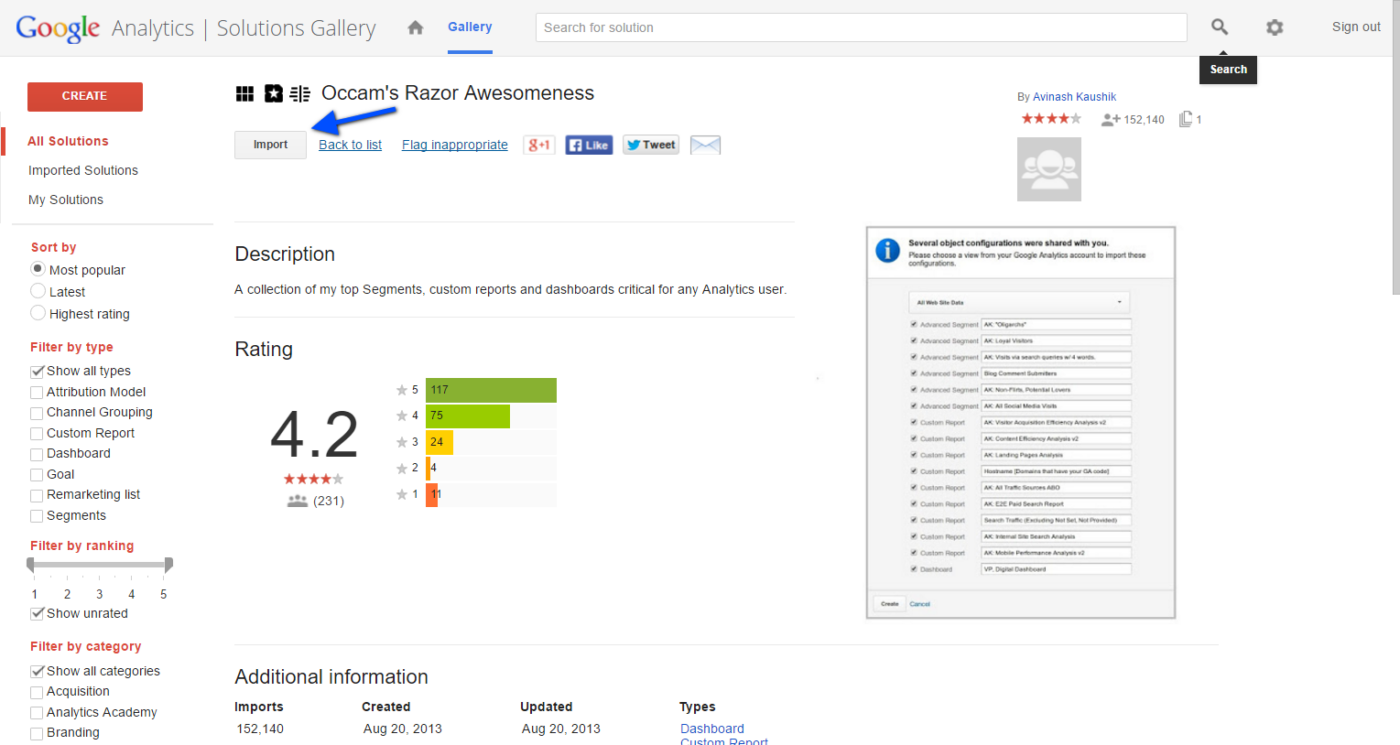The width and height of the screenshot is (1400, 745).
Task: Open the solution preview screenshot
Action: click(1021, 422)
